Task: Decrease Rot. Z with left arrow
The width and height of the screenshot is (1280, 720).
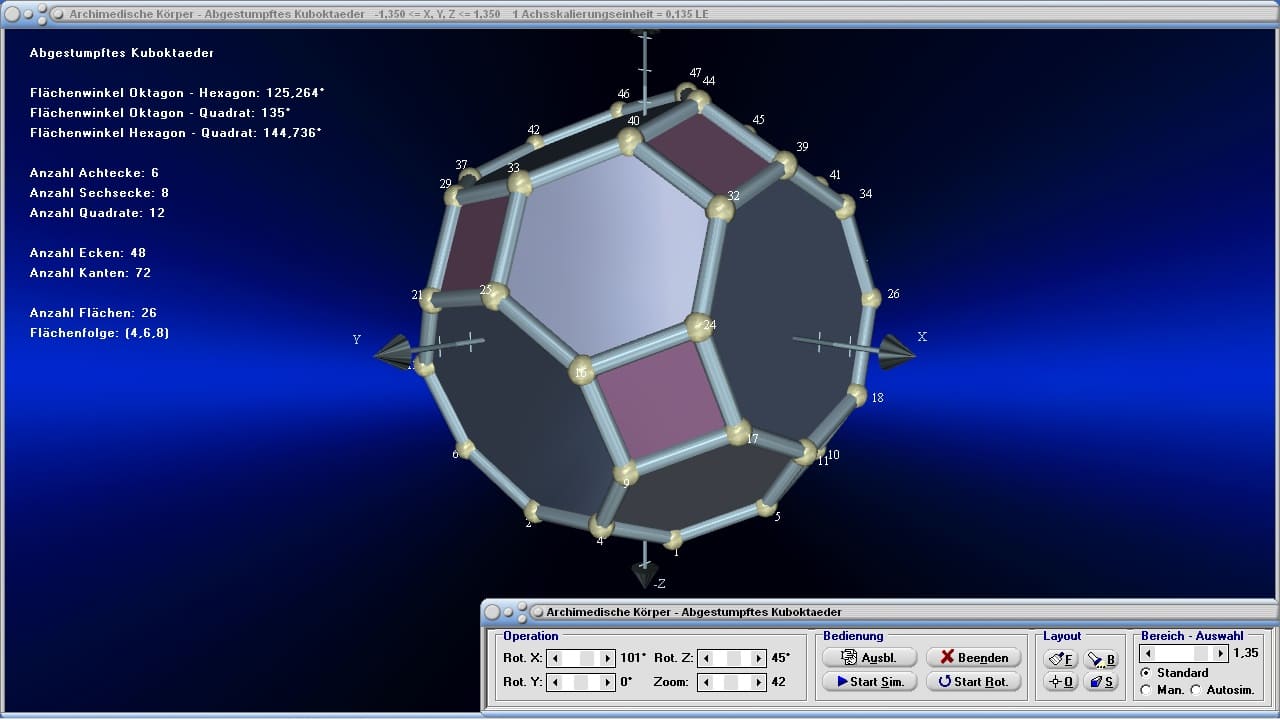Action: [x=705, y=658]
